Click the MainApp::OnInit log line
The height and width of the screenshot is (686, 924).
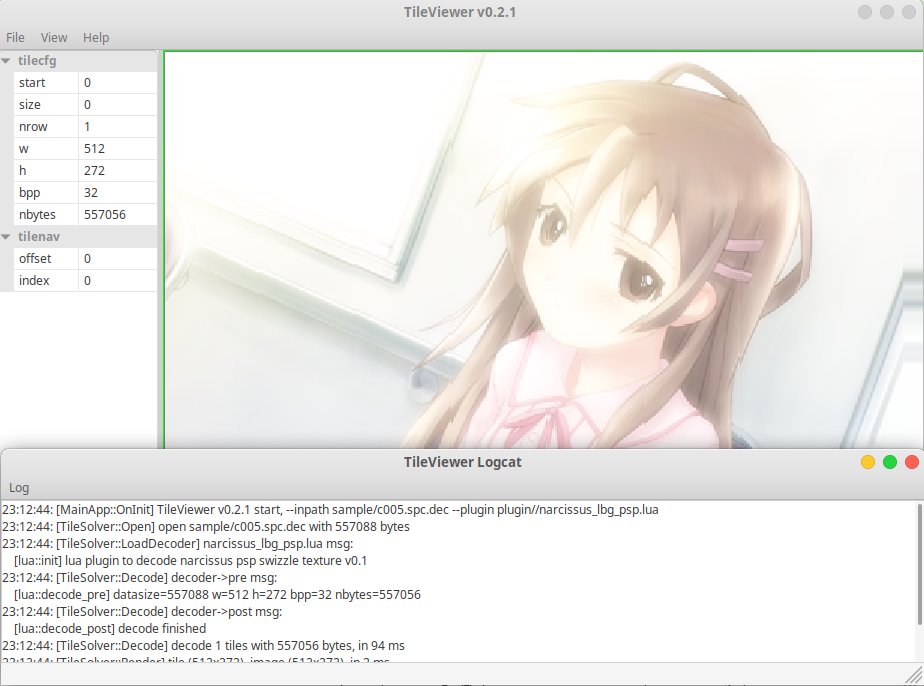click(x=330, y=510)
